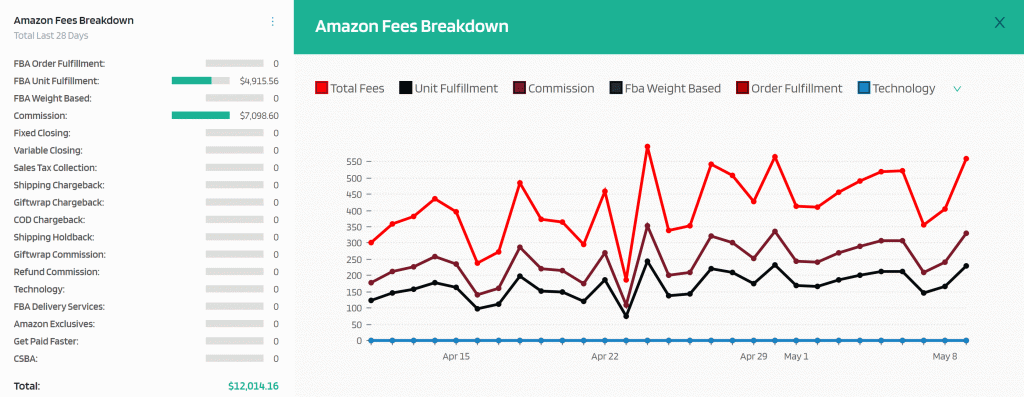Viewport: 1024px width, 397px height.
Task: Click the Apr 22 axis label
Action: point(605,357)
